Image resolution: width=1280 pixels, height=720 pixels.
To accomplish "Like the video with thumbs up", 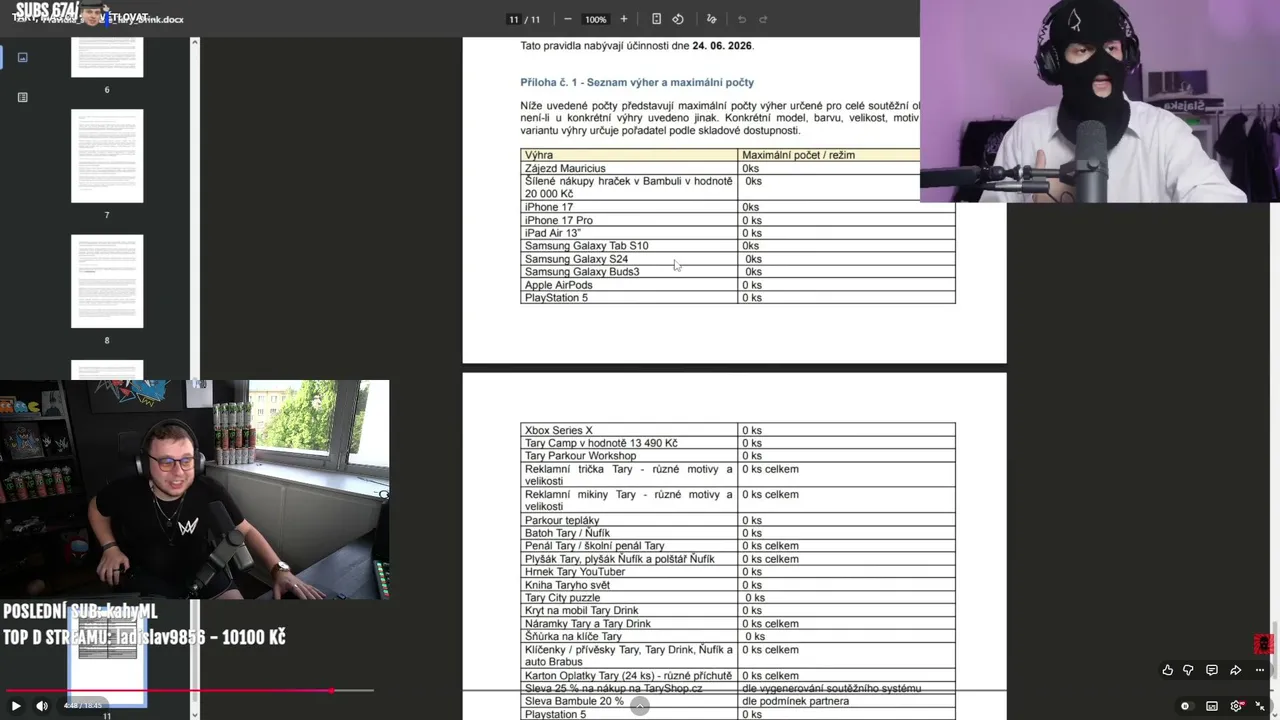I will tap(1167, 670).
